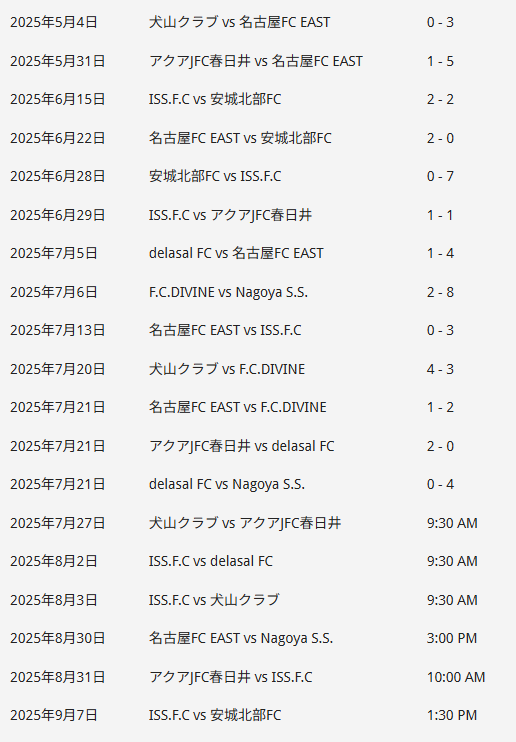Open the ISS.F.C vs アクアJFC春日井 match
The width and height of the screenshot is (516, 742).
coord(230,215)
